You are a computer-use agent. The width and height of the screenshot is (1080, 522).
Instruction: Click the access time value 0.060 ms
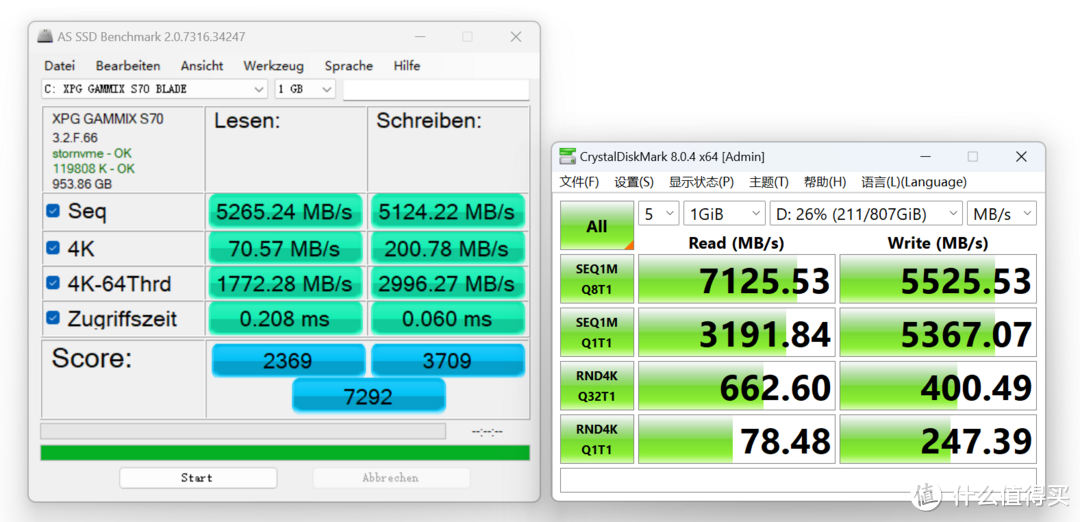(x=448, y=319)
